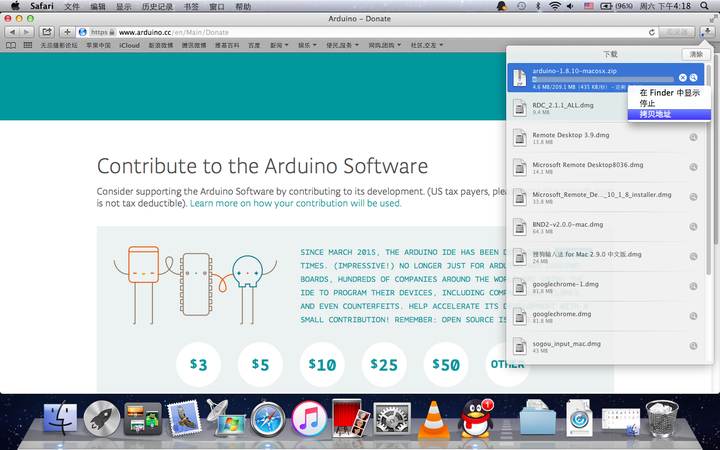Expand the 娱乐 bookmarks folder
The width and height of the screenshot is (720, 450).
307,45
